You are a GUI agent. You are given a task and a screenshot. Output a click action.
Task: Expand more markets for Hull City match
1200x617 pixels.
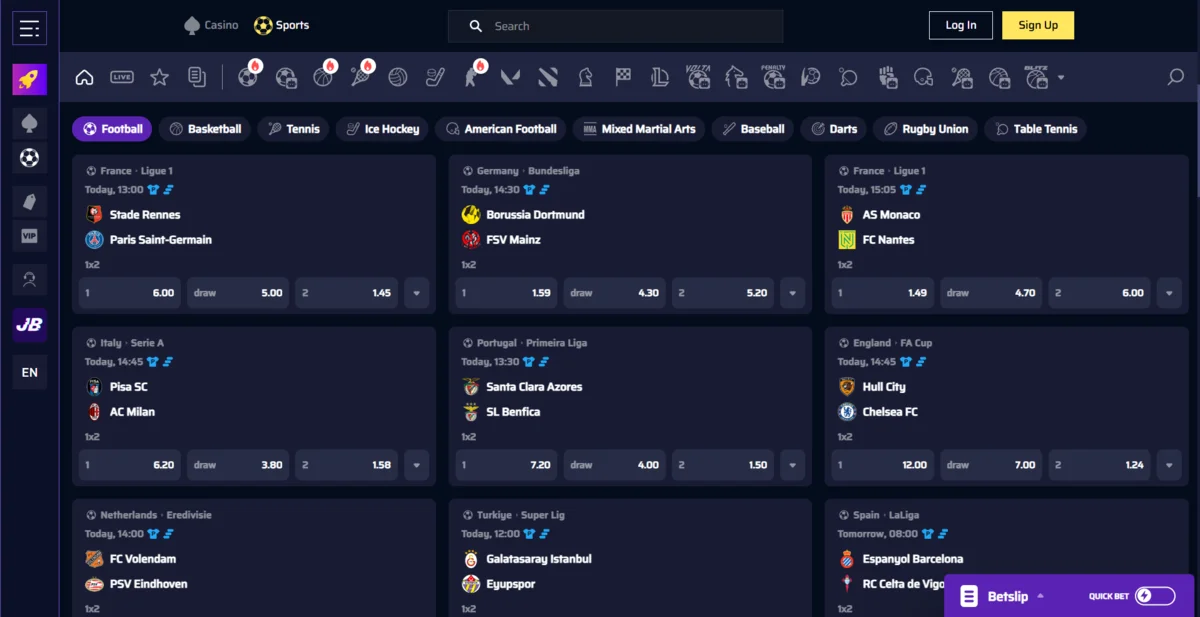point(1169,465)
